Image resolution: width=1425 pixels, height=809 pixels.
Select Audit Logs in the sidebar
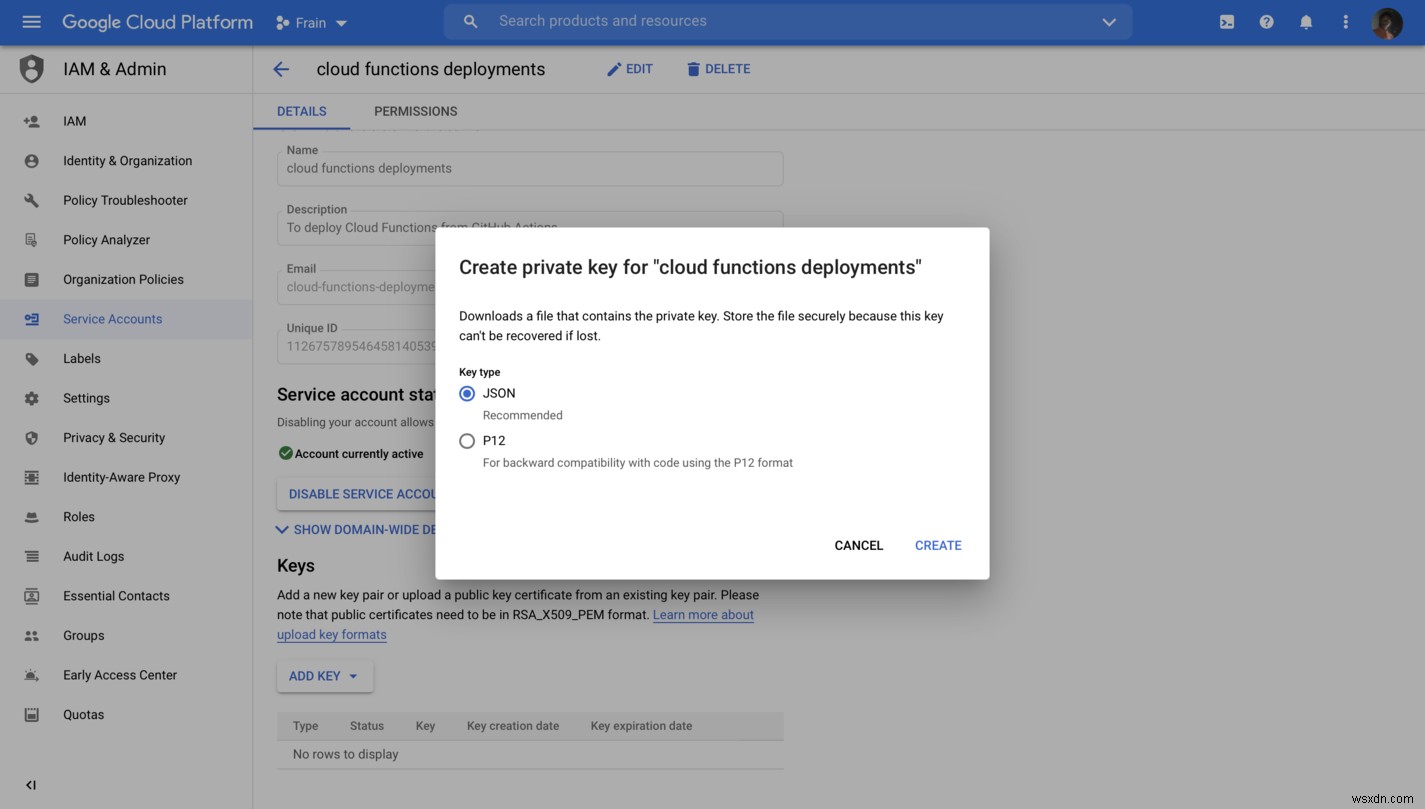93,556
